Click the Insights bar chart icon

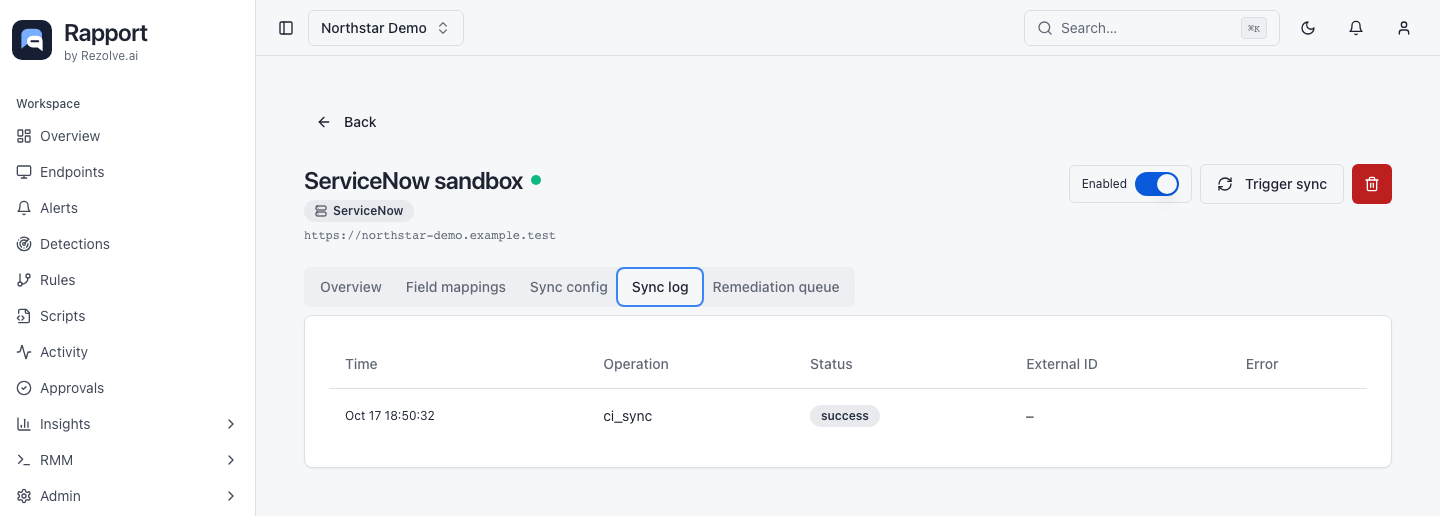click(24, 424)
